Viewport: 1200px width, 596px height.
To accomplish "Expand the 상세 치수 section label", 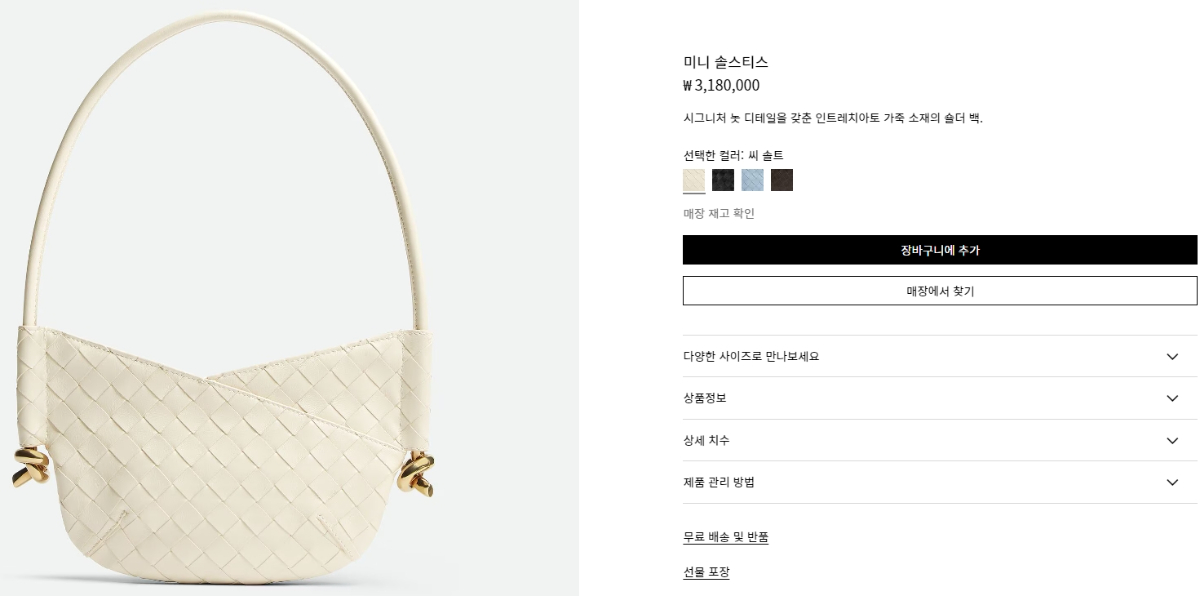I will tap(707, 441).
